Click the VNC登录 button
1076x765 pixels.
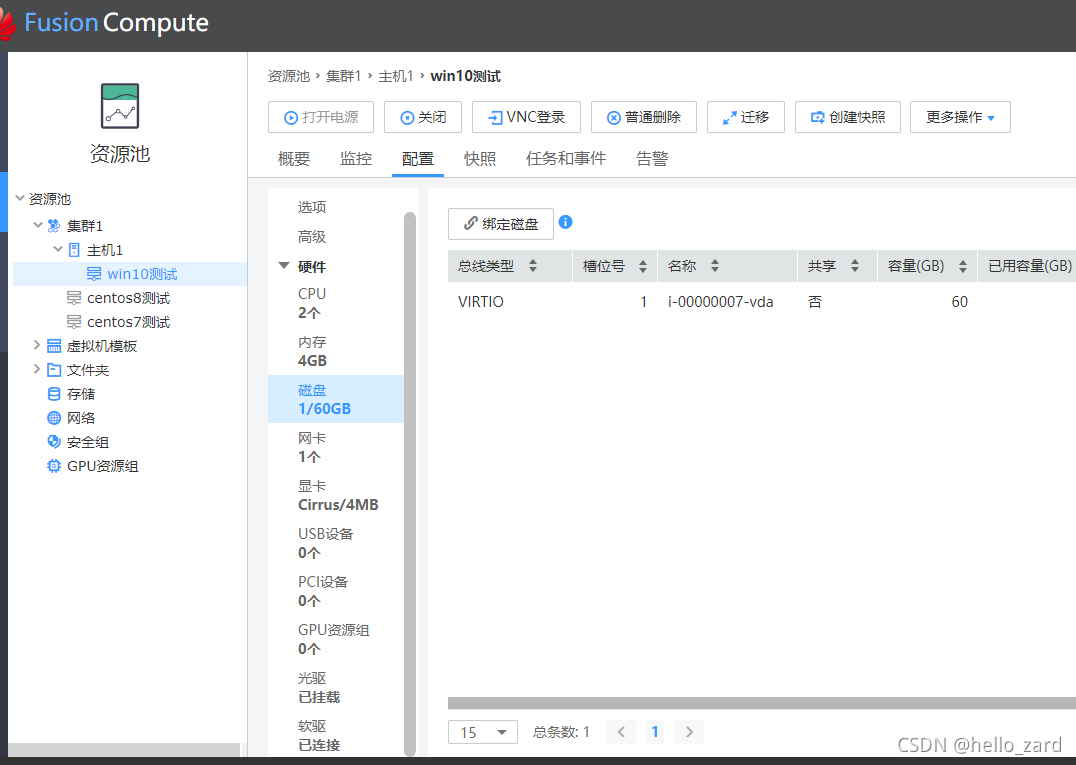pos(526,117)
